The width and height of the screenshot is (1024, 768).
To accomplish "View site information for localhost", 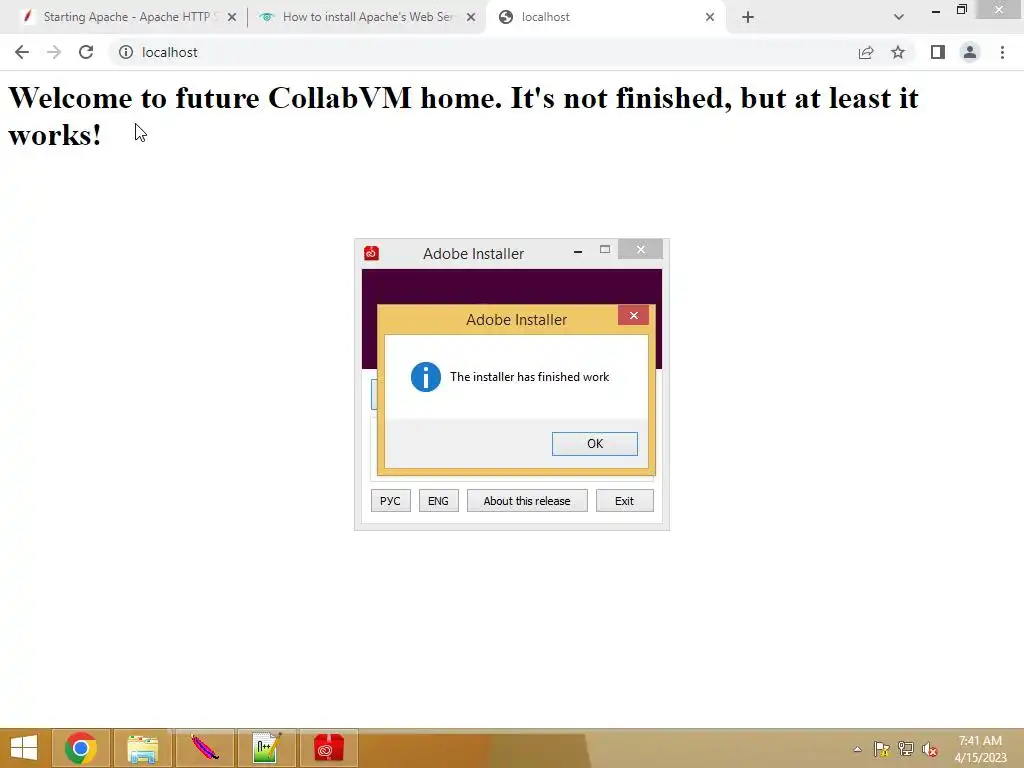I will (x=125, y=52).
